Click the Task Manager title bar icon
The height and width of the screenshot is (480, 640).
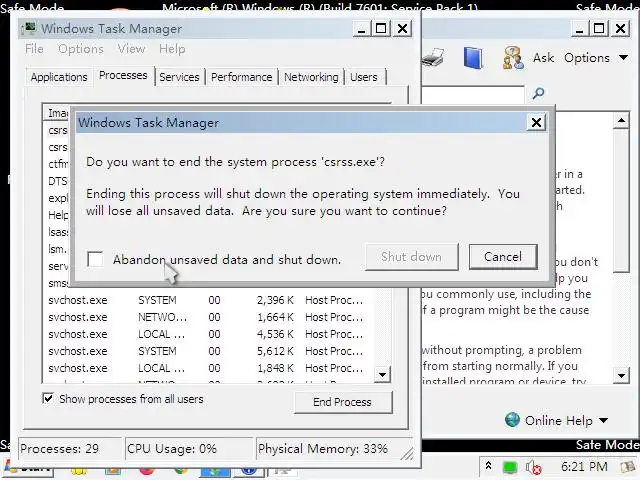tap(29, 29)
